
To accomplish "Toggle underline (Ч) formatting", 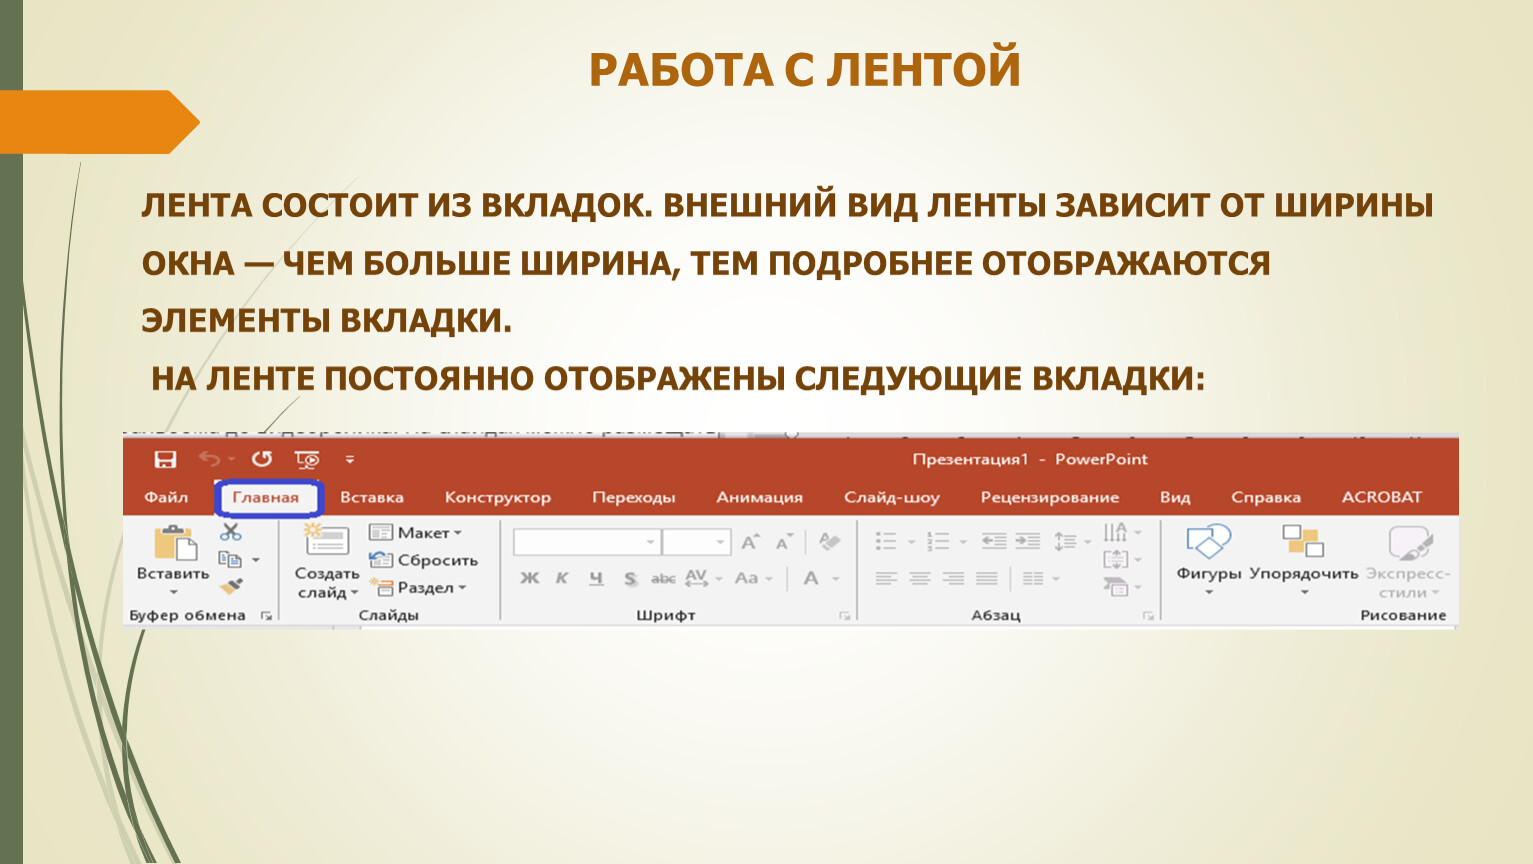I will [x=596, y=578].
